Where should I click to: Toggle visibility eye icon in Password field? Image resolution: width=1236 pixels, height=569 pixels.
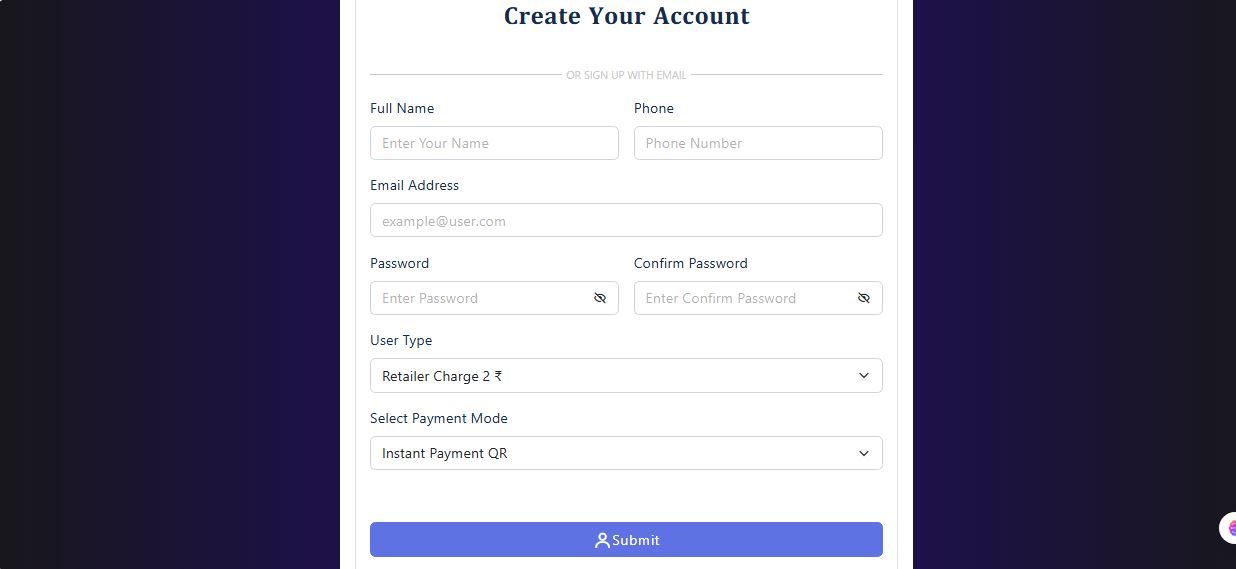tap(600, 298)
